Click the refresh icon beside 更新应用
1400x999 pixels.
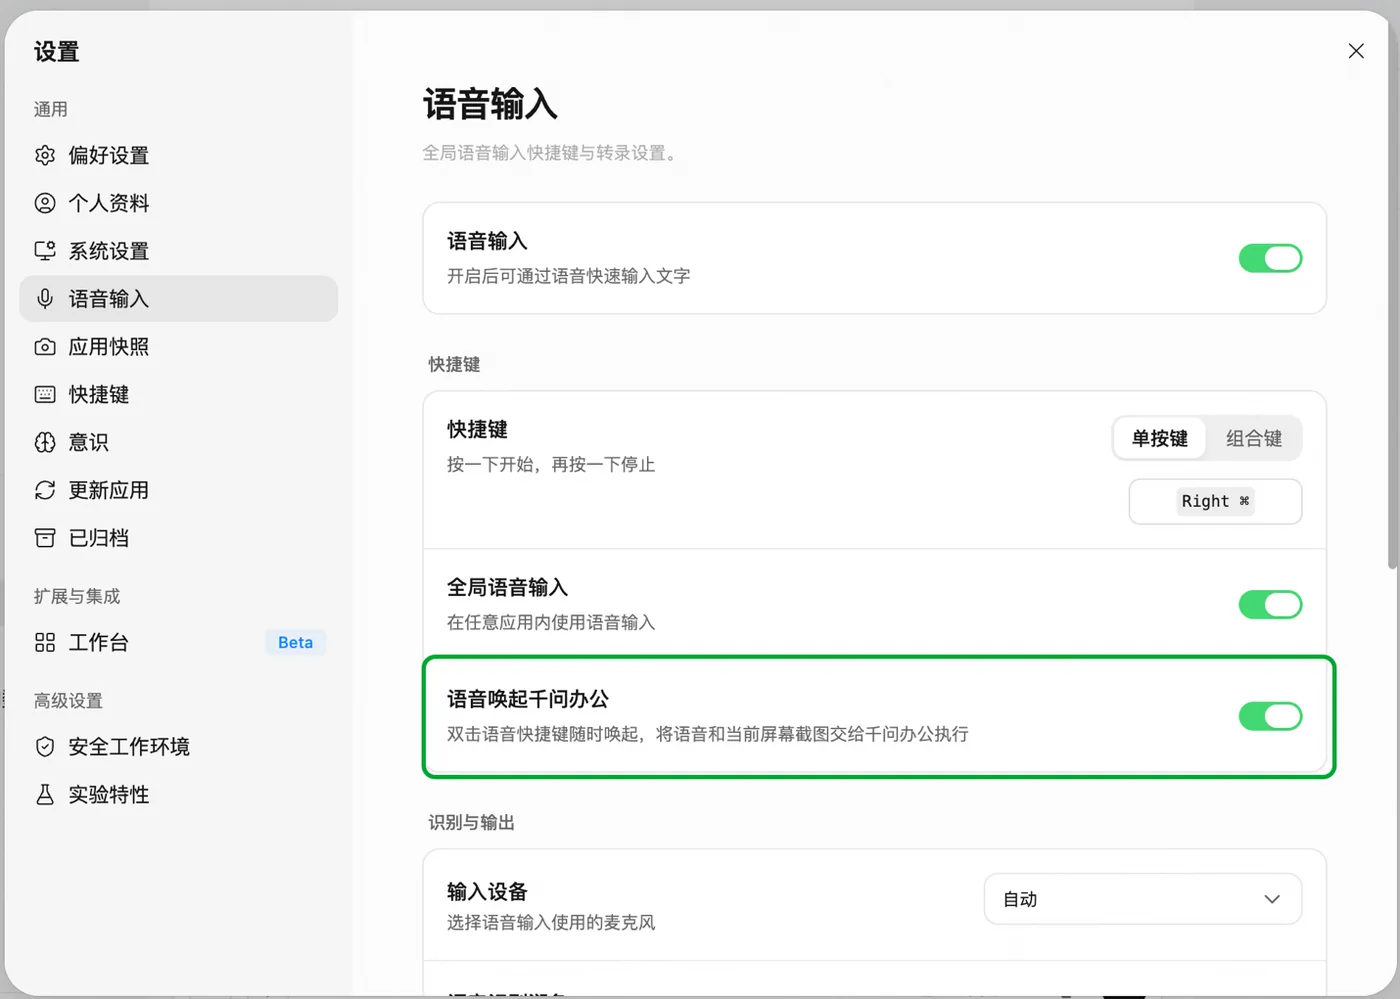coord(45,490)
